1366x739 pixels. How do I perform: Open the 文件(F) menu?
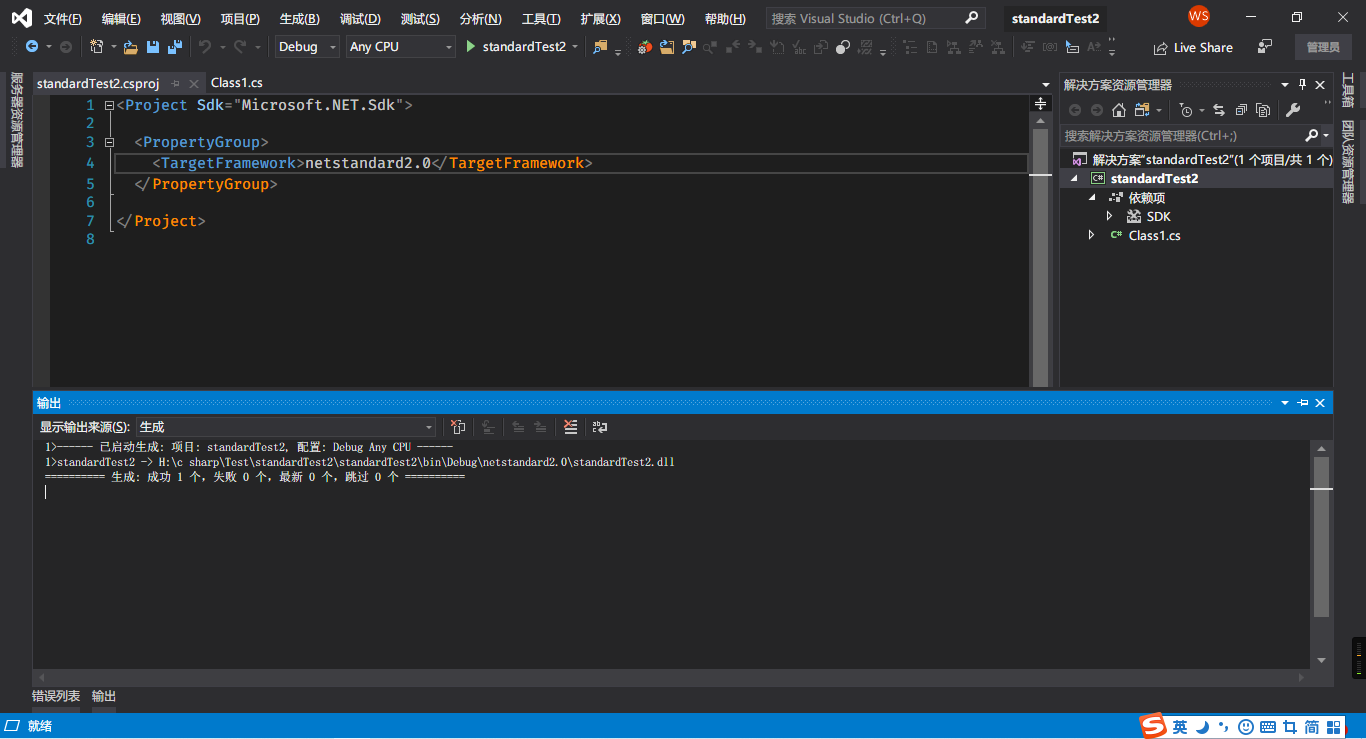tap(63, 19)
